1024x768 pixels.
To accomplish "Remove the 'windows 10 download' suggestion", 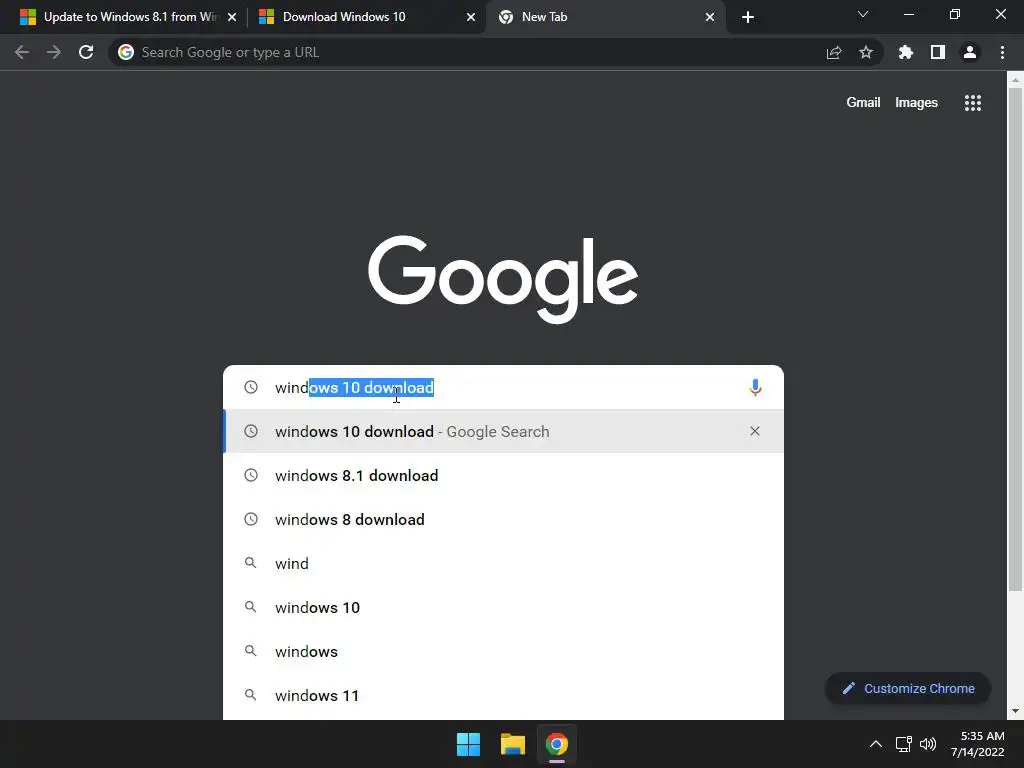I will (755, 431).
